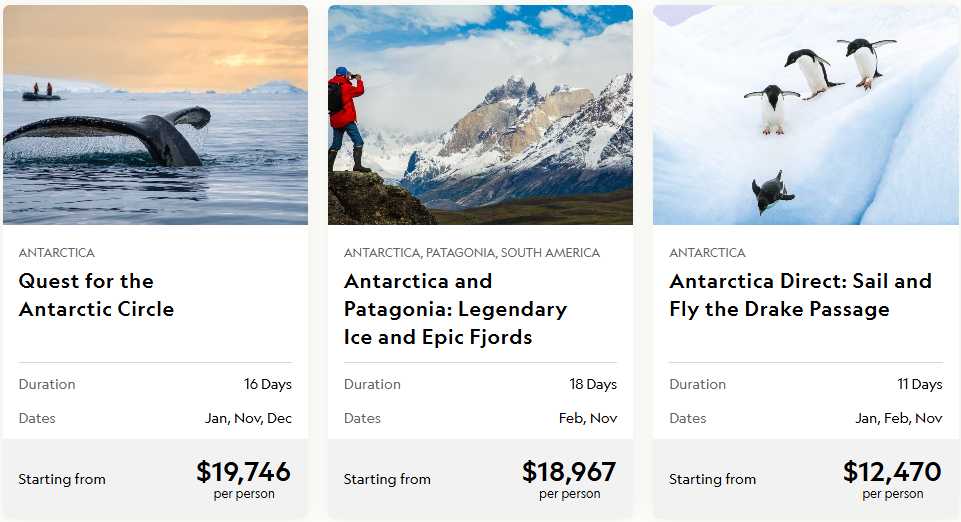Click Starting from on the Patagonia card
961x522 pixels.
point(387,480)
